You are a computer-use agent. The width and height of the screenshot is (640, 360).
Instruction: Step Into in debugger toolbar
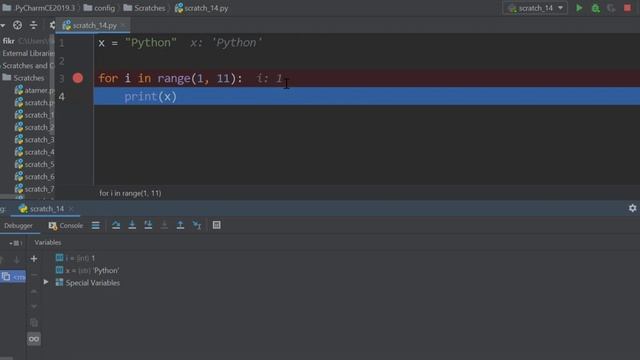(x=132, y=225)
